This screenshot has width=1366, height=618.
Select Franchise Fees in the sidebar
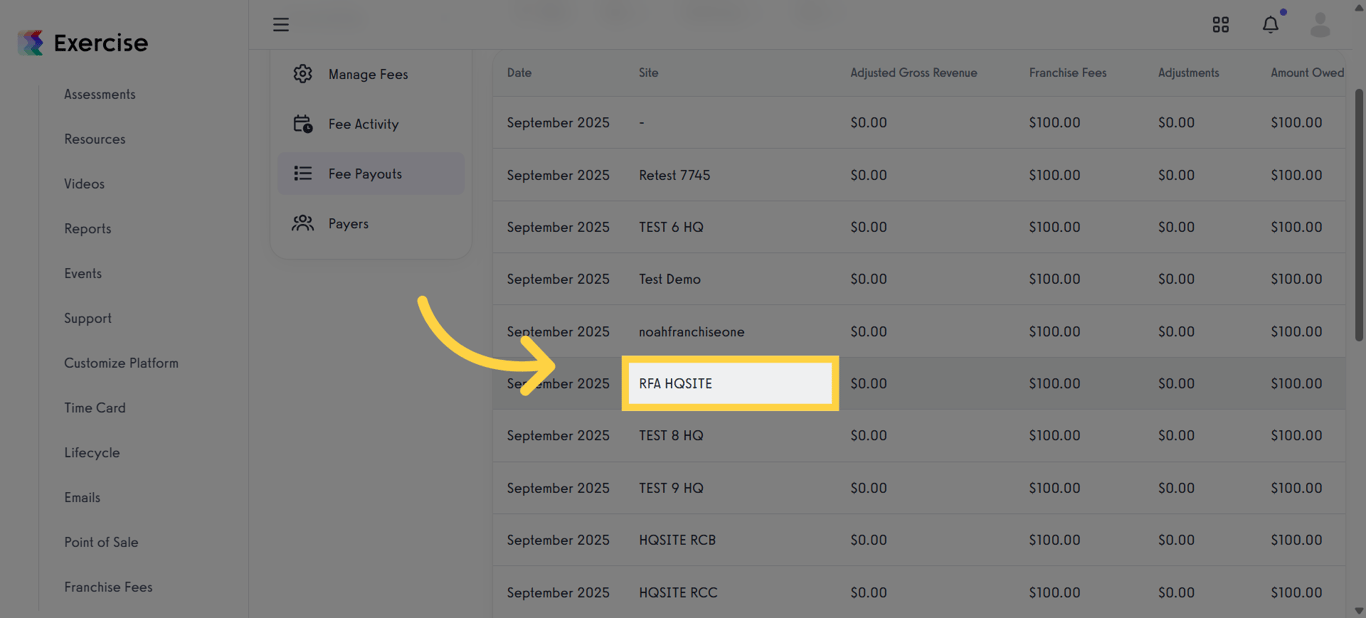pos(108,587)
